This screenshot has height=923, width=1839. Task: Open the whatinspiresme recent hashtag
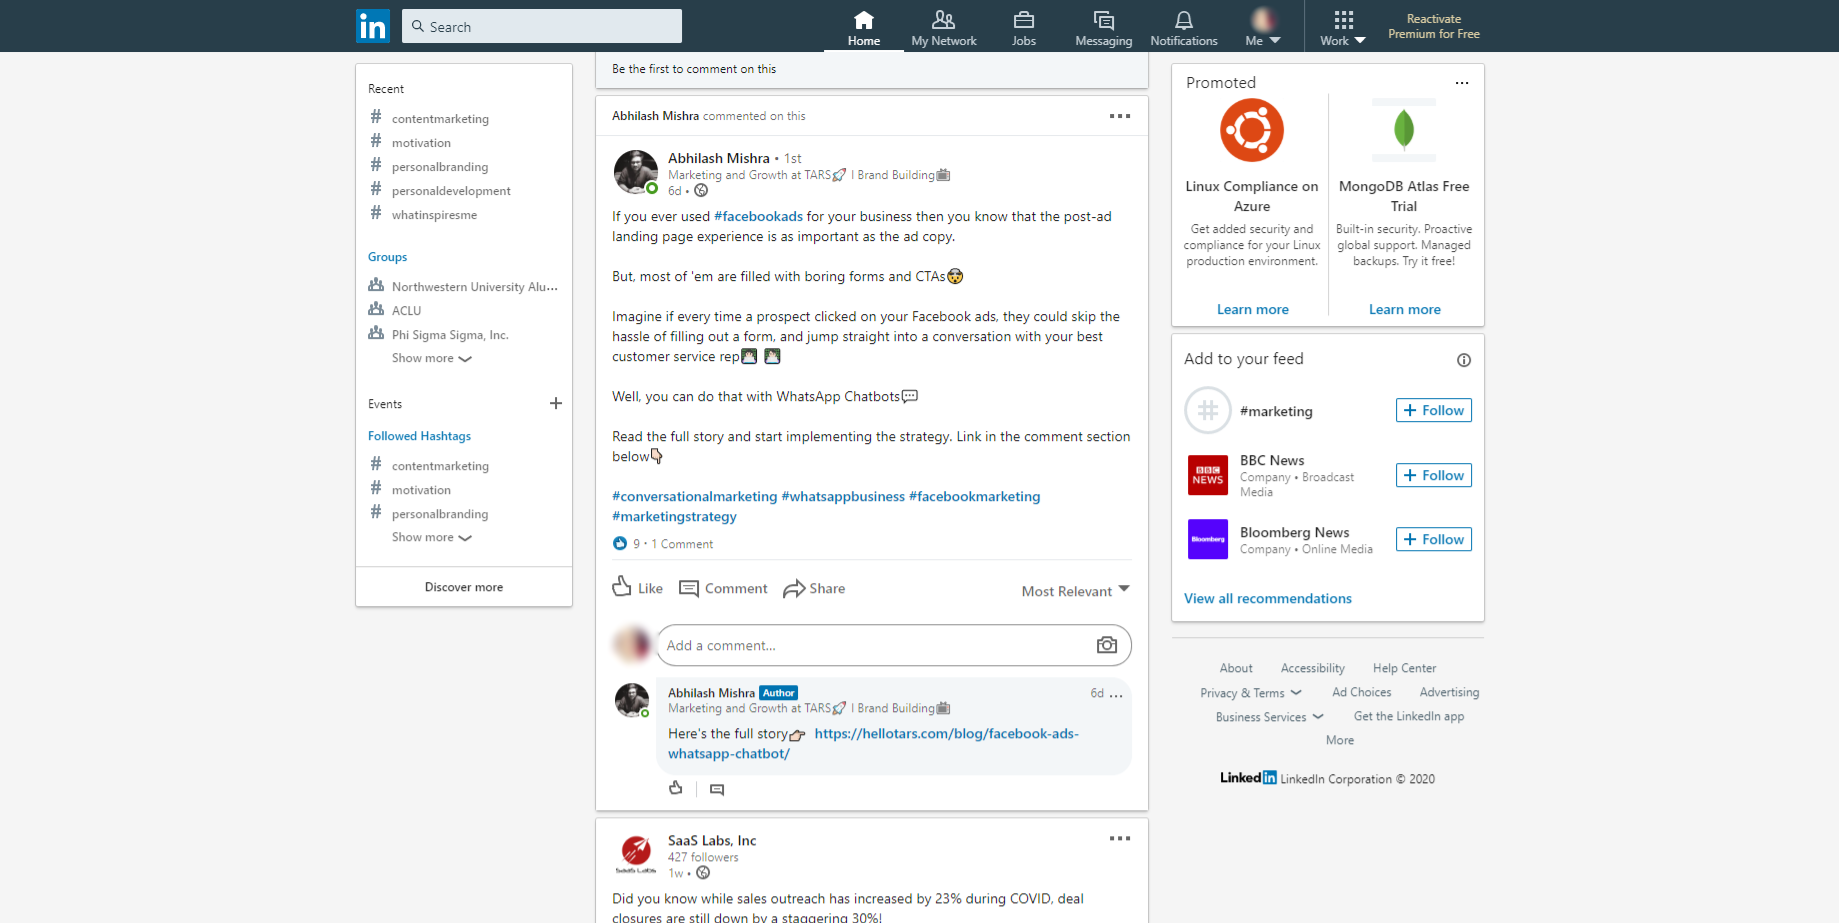point(434,215)
